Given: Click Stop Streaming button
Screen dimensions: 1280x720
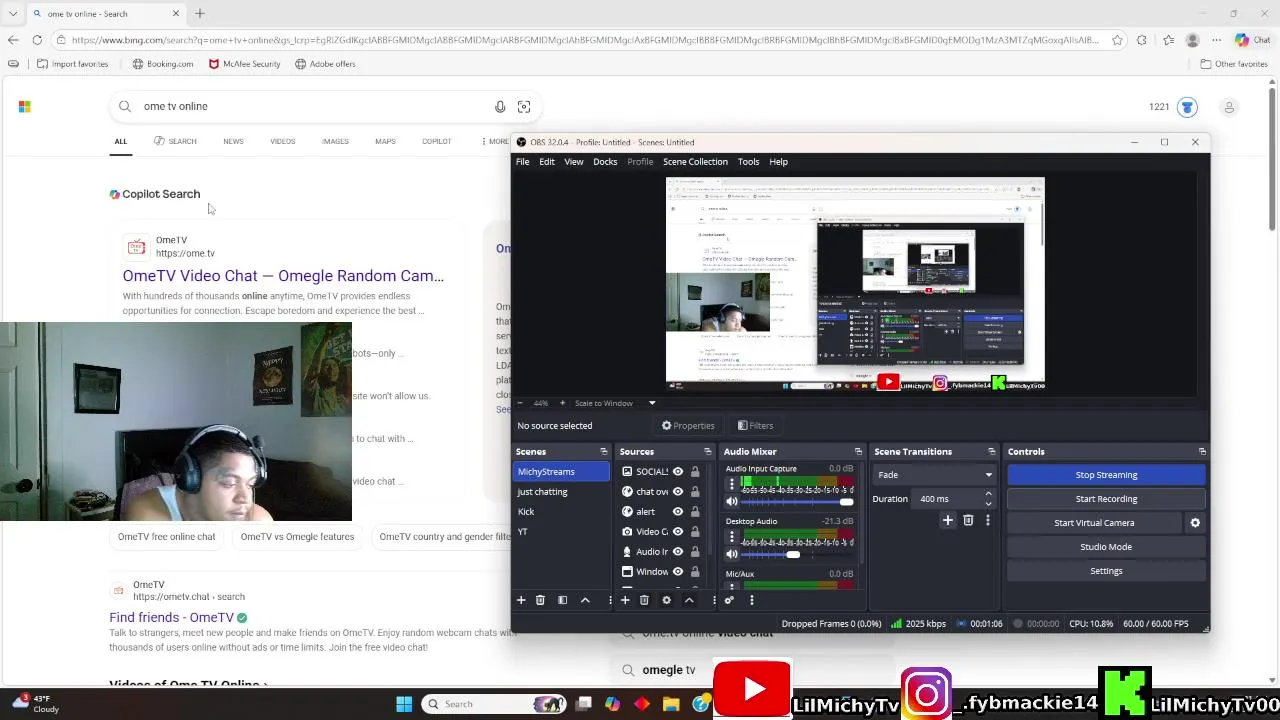Looking at the screenshot, I should coord(1106,475).
